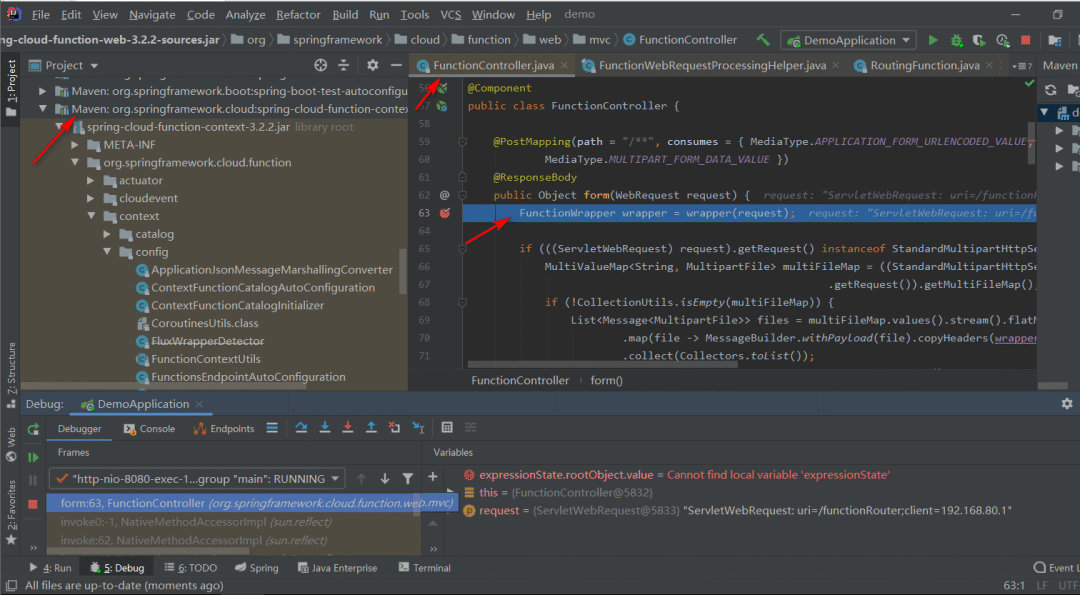Toggle the Project tool window side tab

coord(11,88)
